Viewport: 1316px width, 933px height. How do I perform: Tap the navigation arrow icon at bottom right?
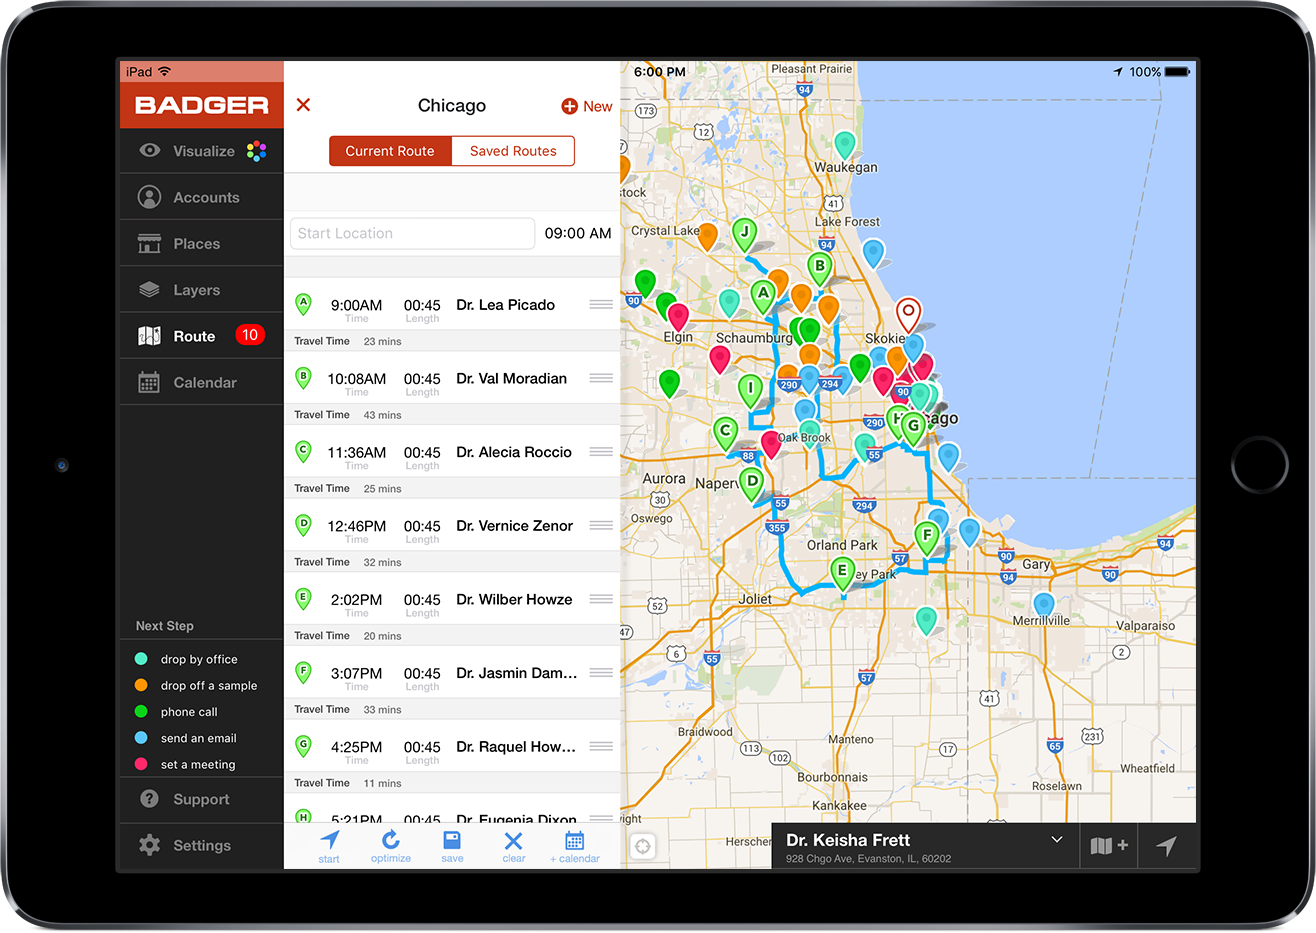1167,845
